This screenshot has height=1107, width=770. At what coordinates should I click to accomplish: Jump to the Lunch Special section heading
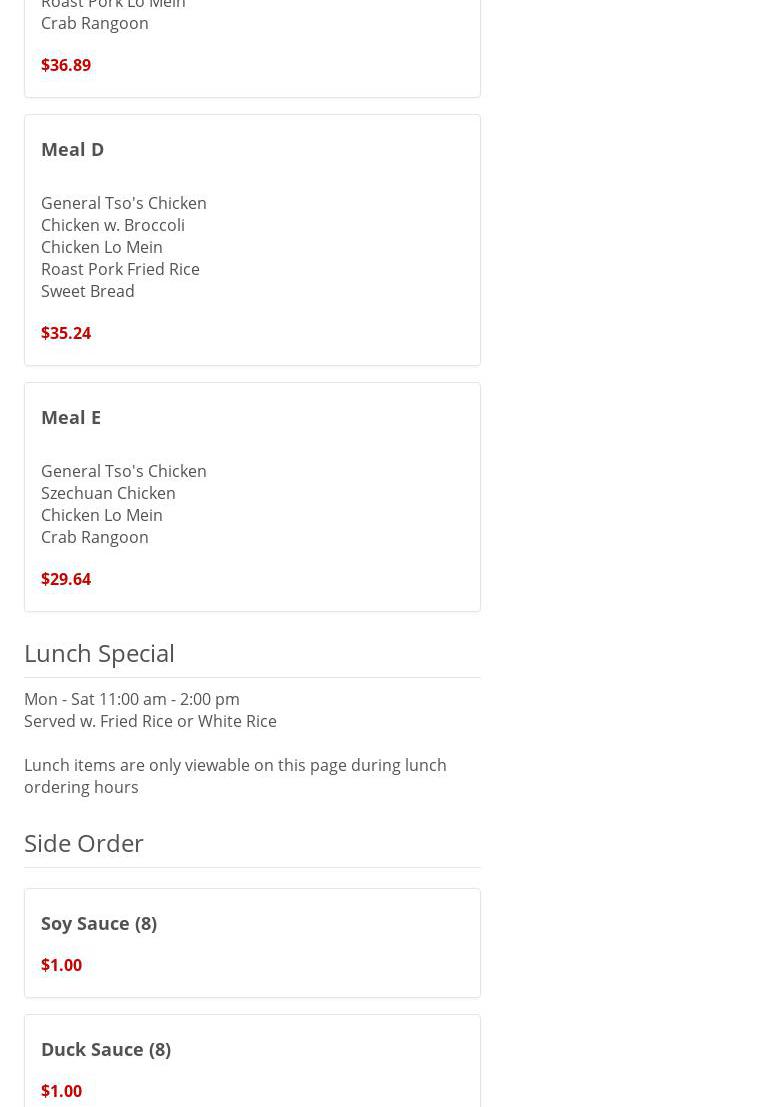[99, 653]
